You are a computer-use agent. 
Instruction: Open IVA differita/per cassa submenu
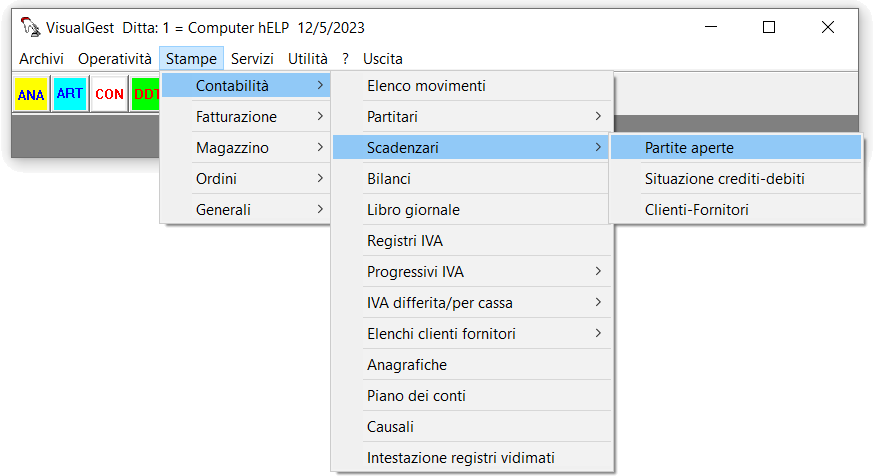coord(473,303)
